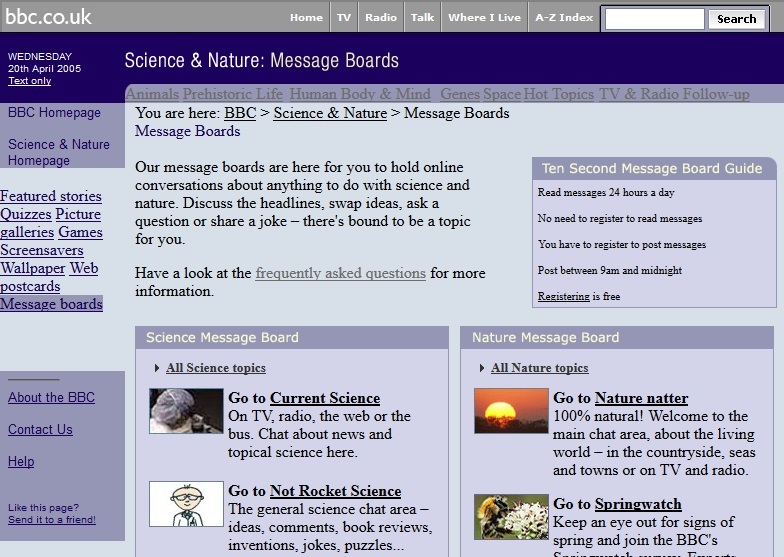
Task: Open the Not Rocket Science cartoon thumbnail
Action: click(x=186, y=504)
